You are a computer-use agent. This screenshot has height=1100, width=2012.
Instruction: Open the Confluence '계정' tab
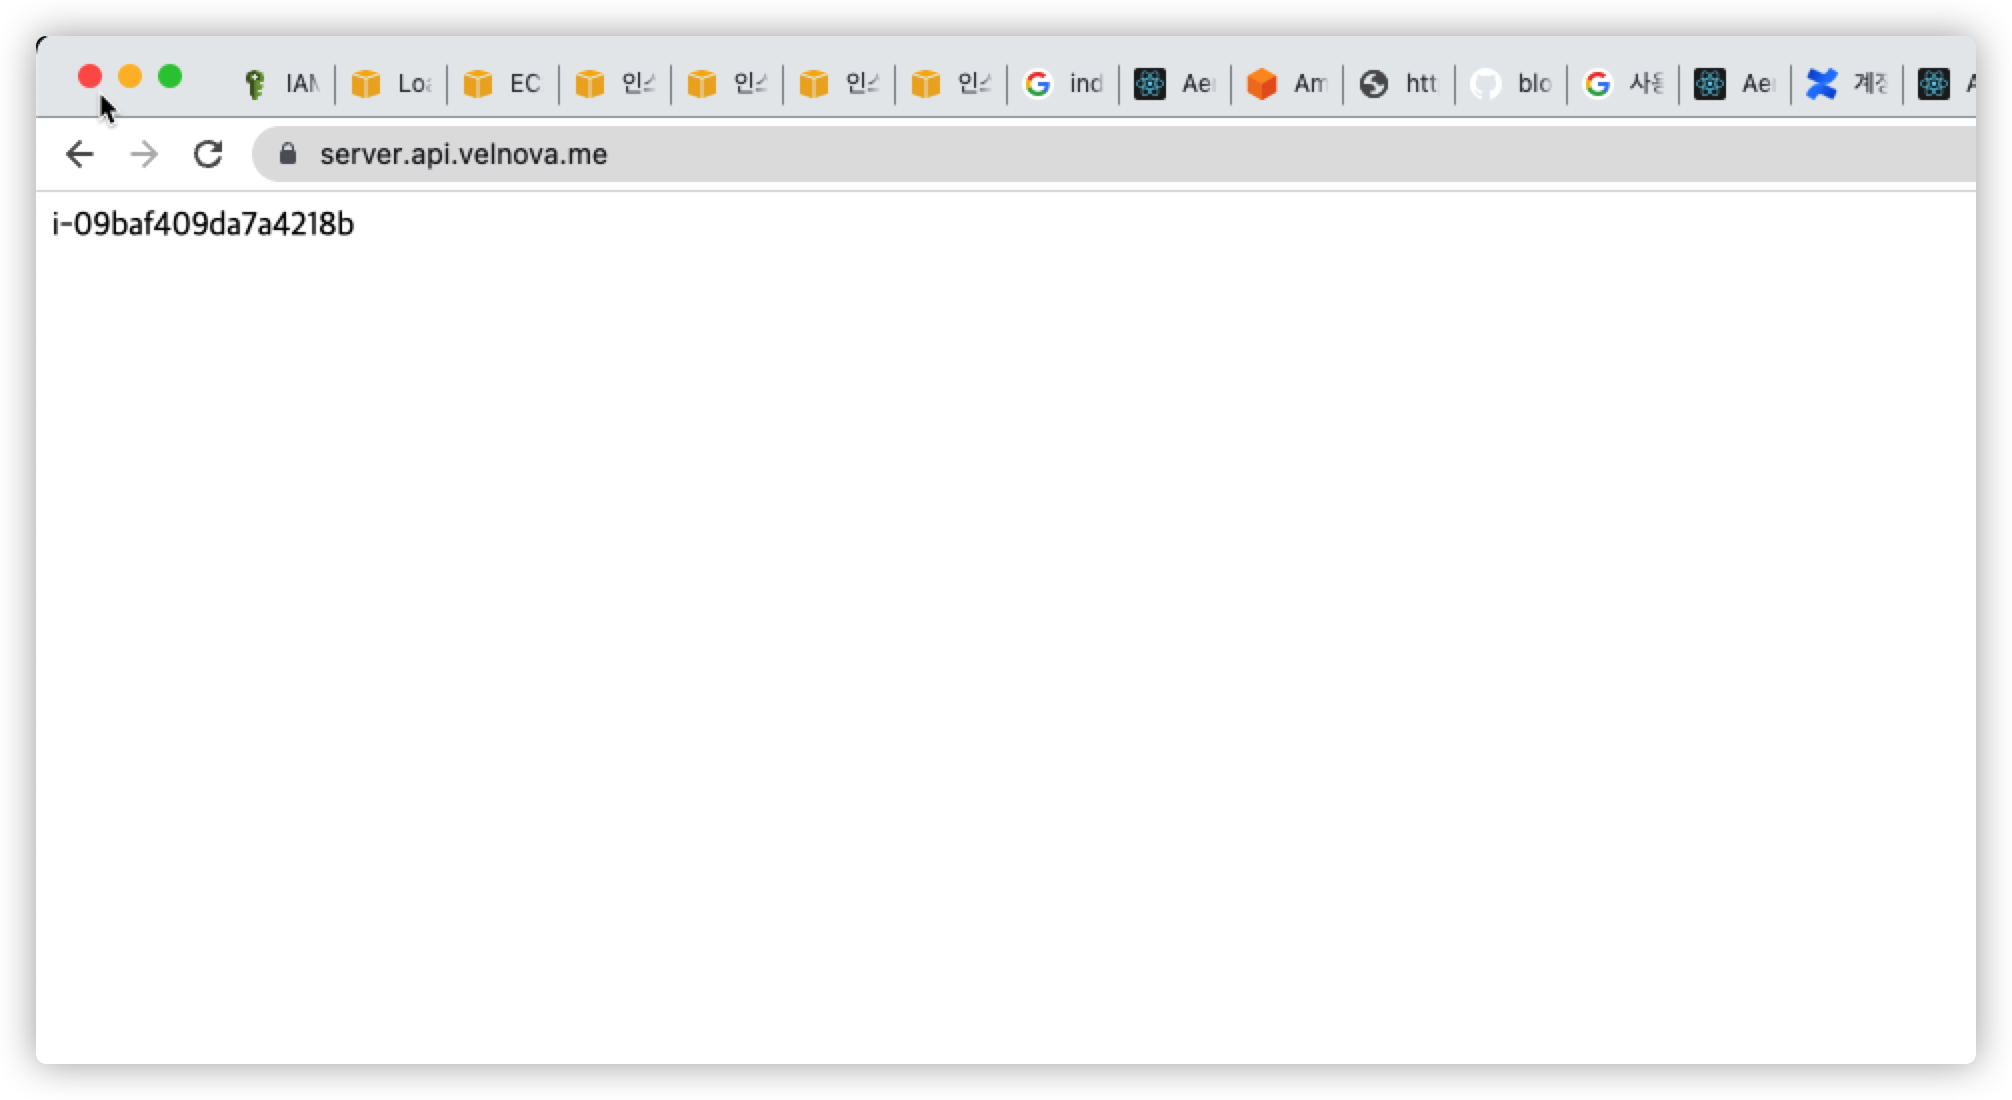pyautogui.click(x=1848, y=84)
